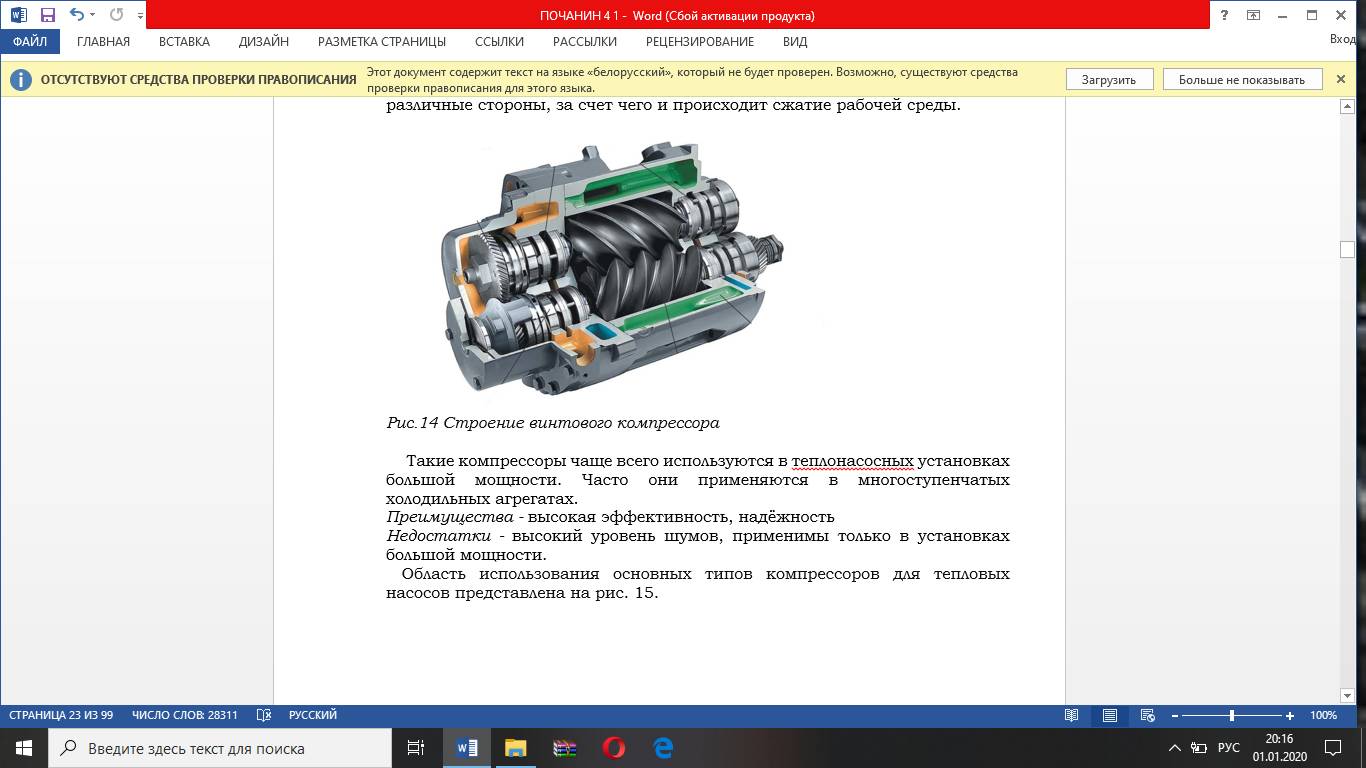The image size is (1366, 768).
Task: Open Customize Quick Access Toolbar dropdown
Action: [x=140, y=16]
